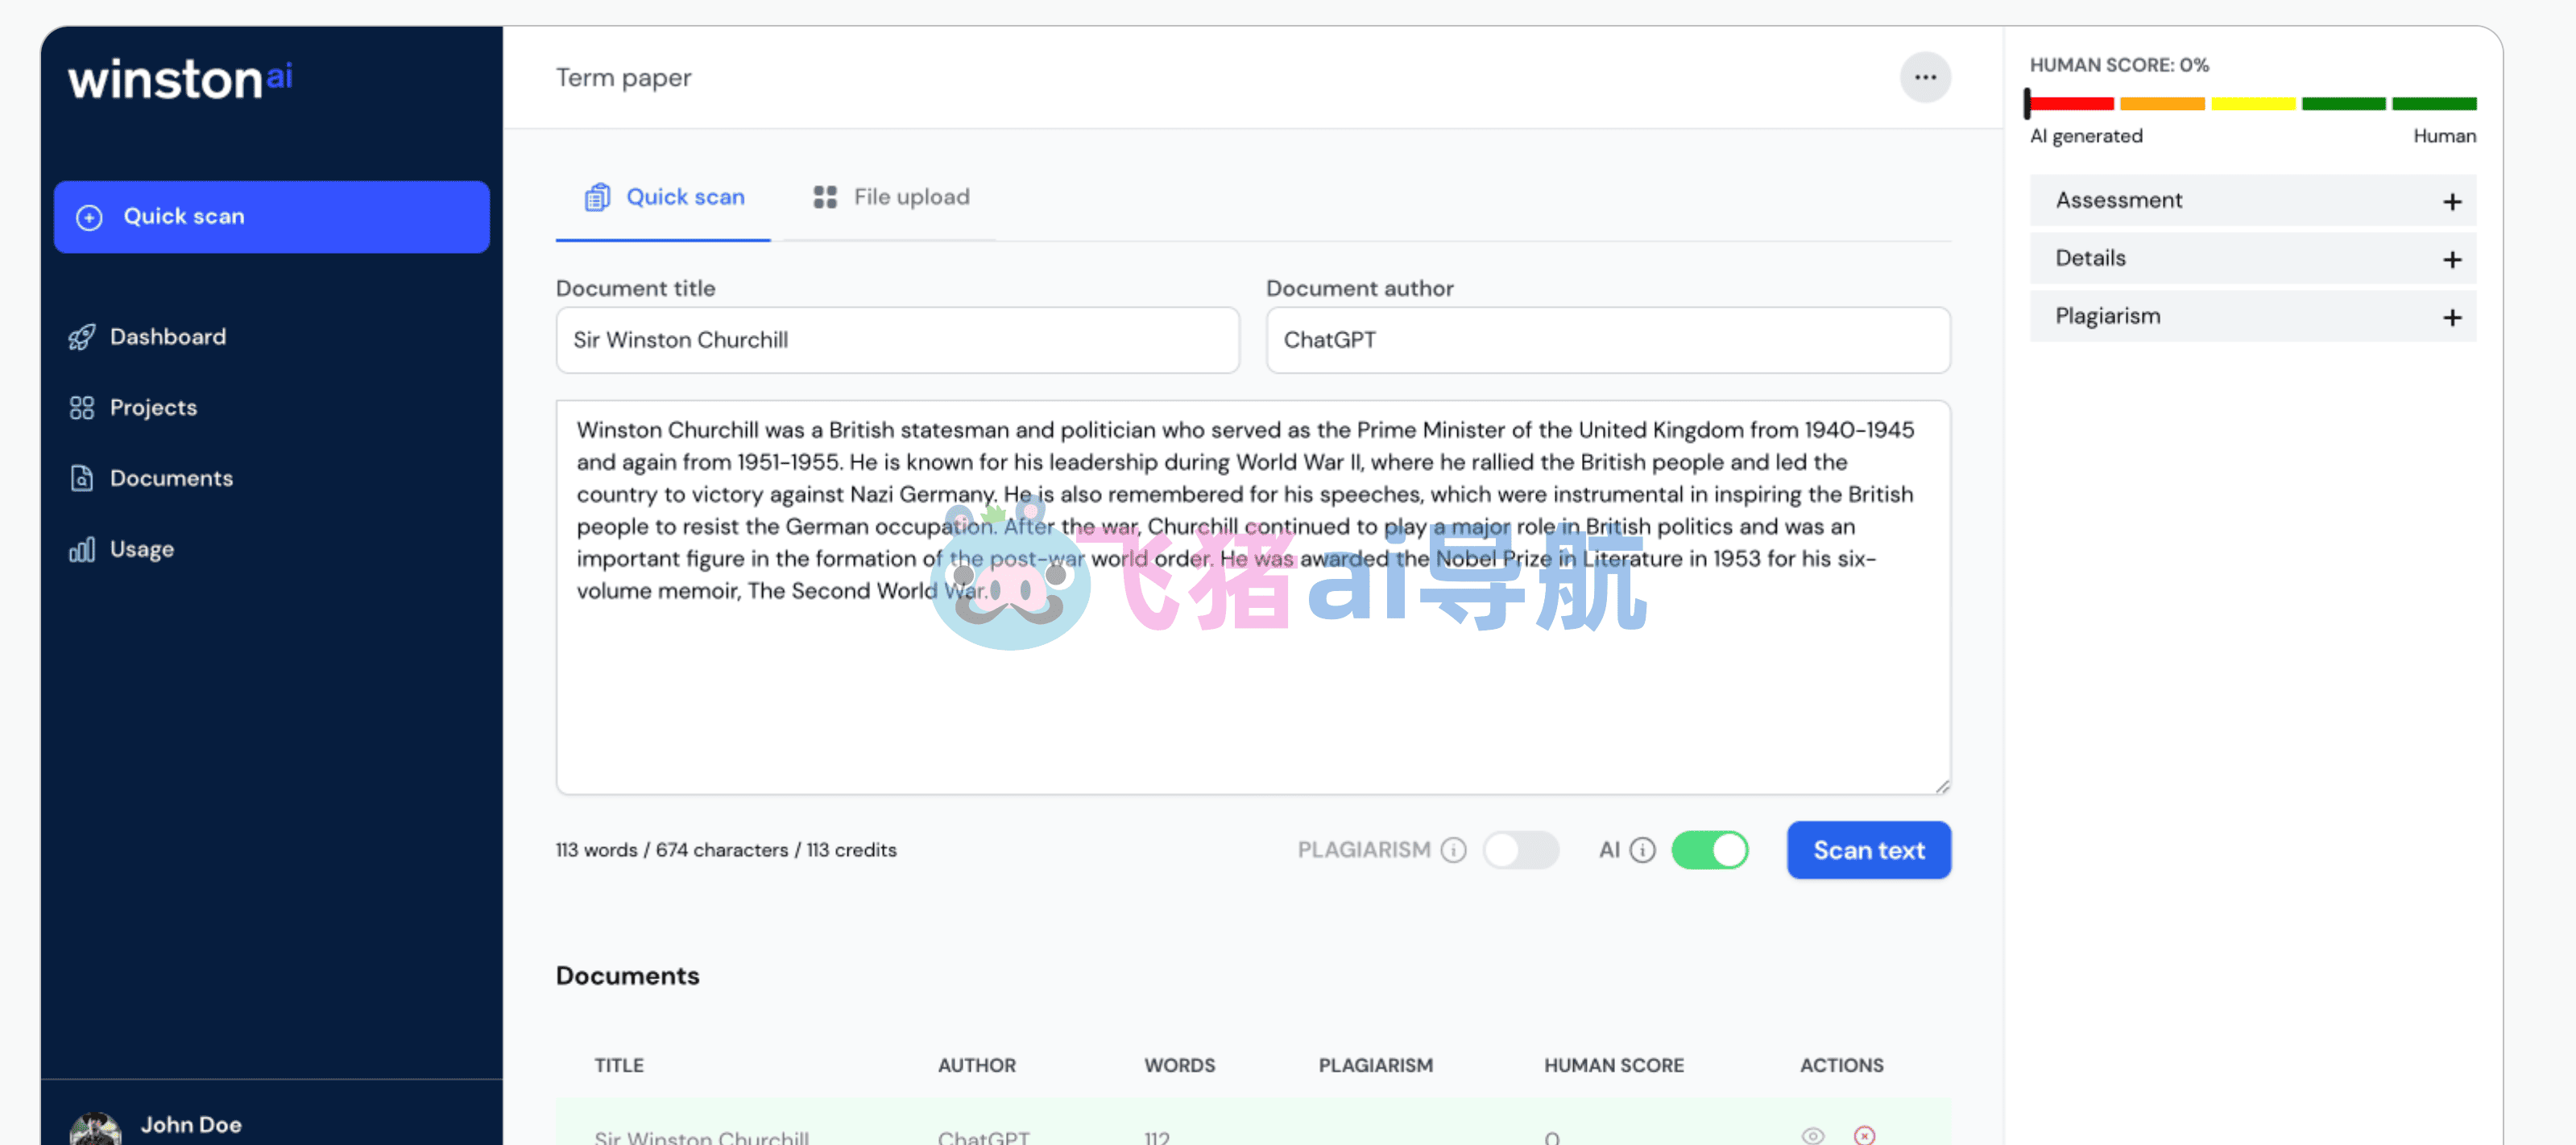
Task: Expand the Details section
Action: 2252,259
